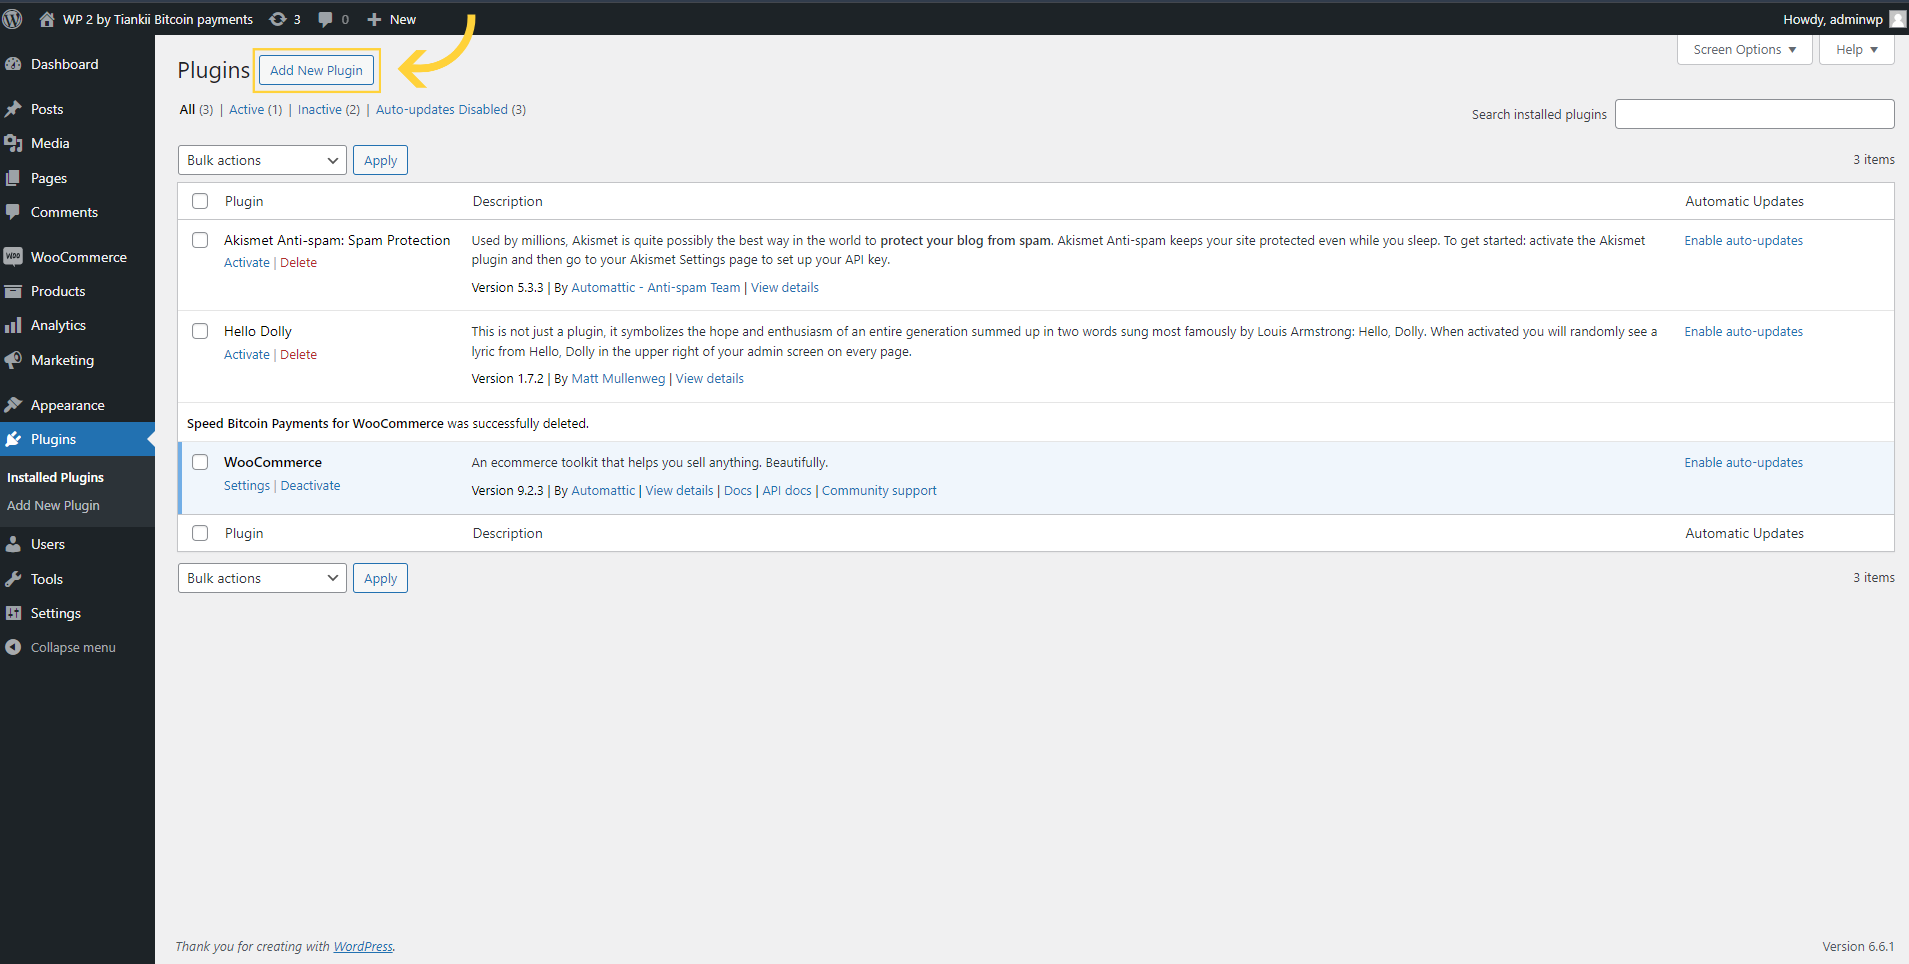
Task: View details for Akismet Anti-spam
Action: (x=785, y=287)
